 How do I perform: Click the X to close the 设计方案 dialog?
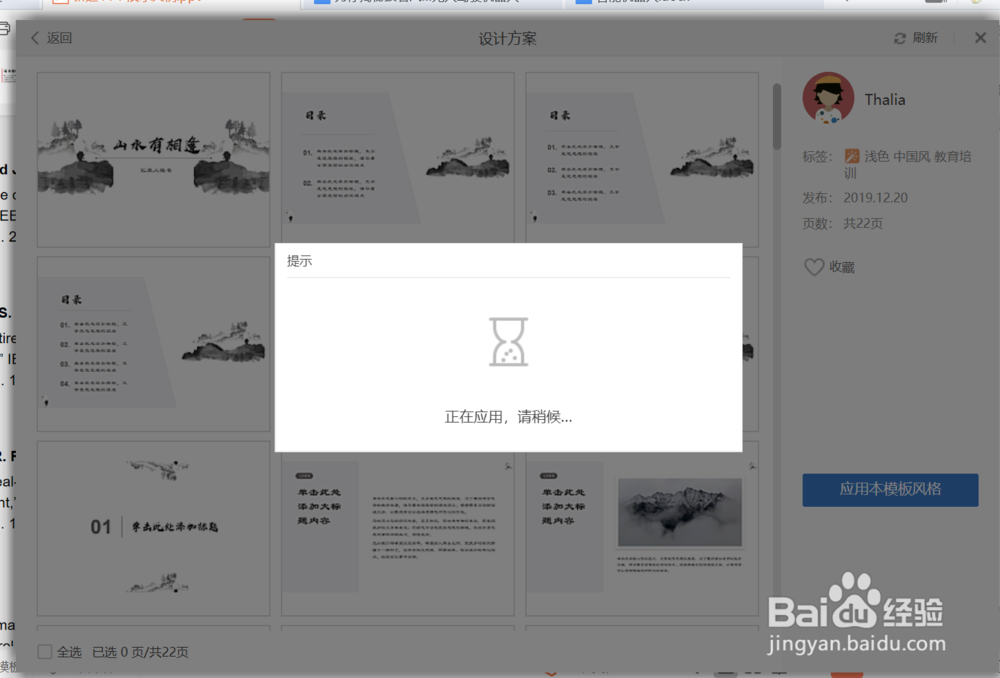(980, 38)
